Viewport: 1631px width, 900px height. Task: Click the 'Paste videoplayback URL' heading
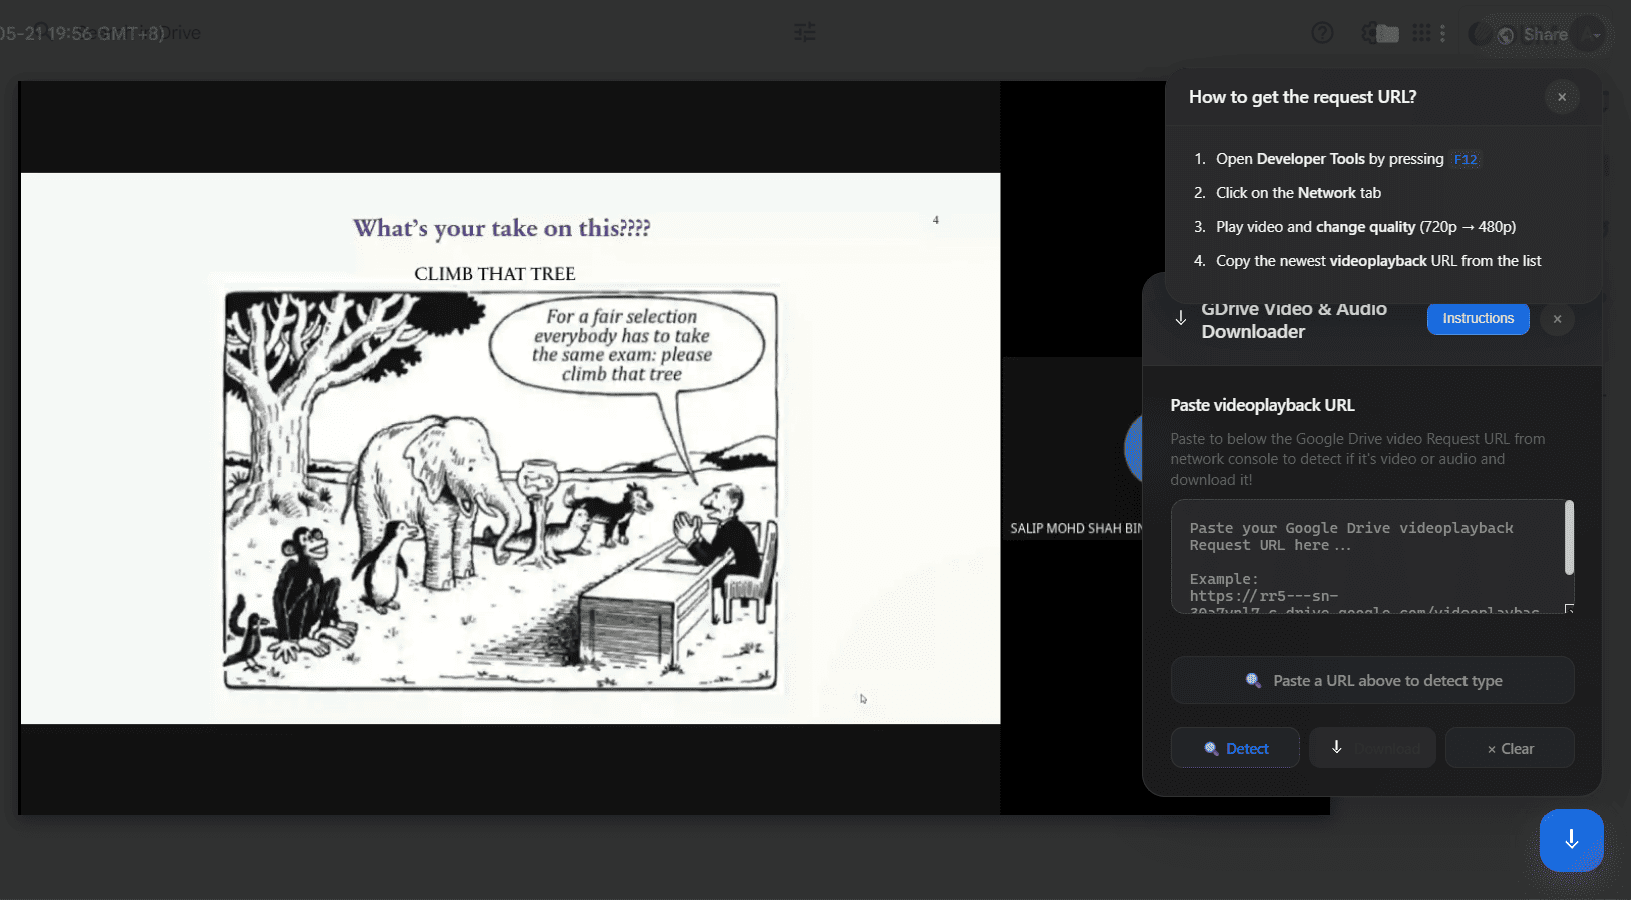point(1262,405)
